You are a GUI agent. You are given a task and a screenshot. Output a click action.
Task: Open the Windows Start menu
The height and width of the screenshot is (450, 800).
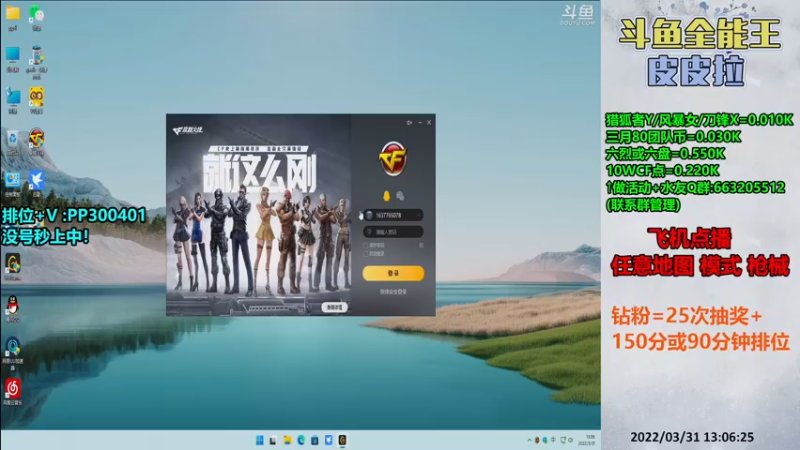click(260, 440)
